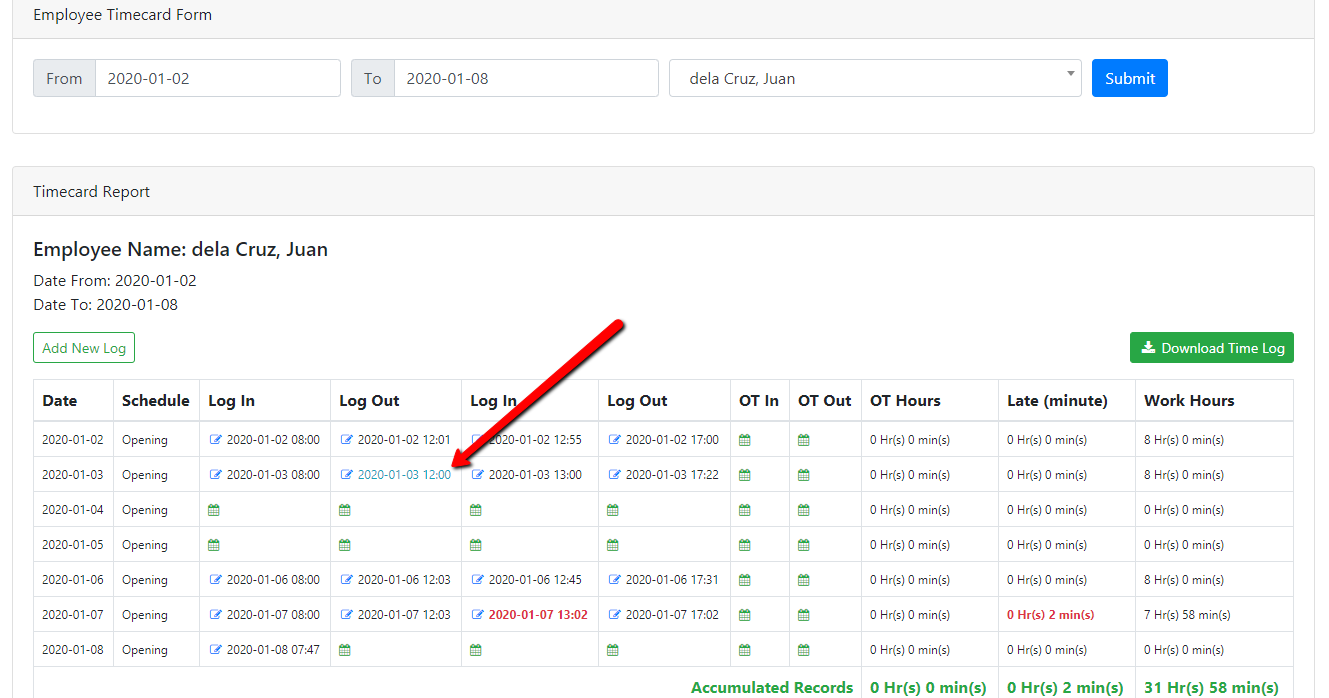Click the To date field 2020-01-08

pyautogui.click(x=526, y=78)
